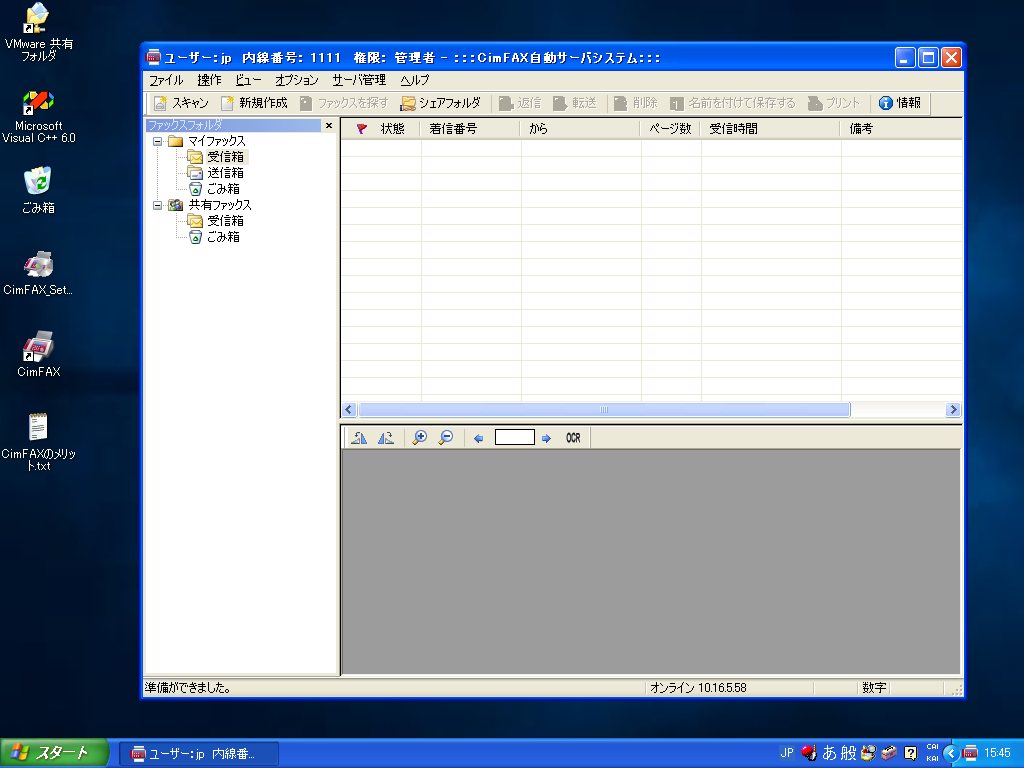Collapse the 共有ファックス tree node
The height and width of the screenshot is (768, 1024).
click(157, 205)
